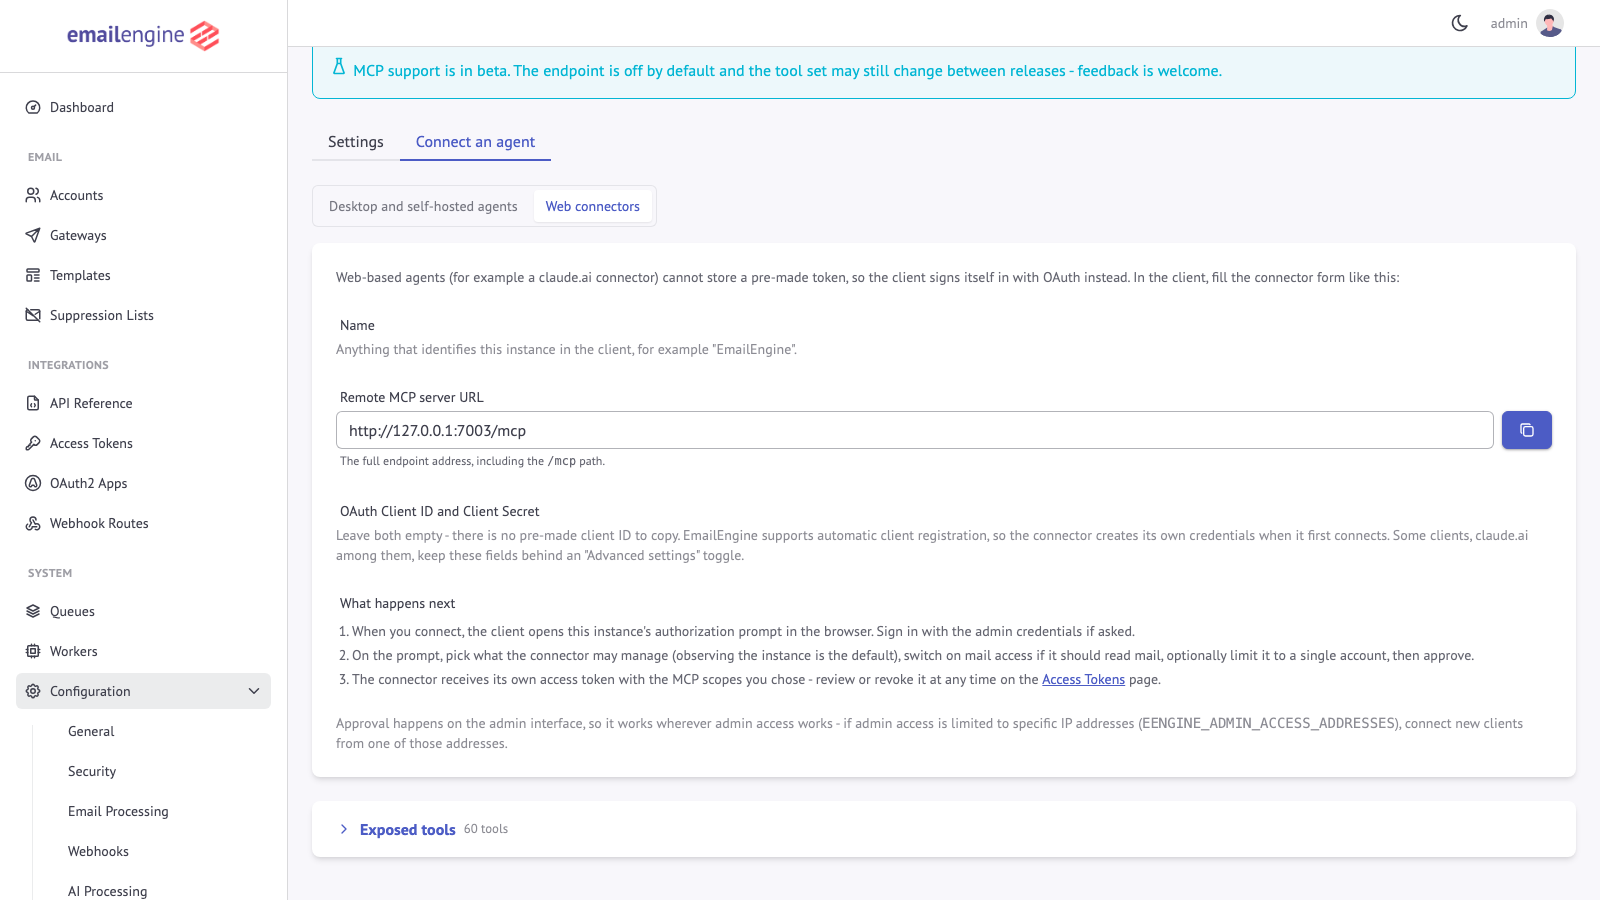Image resolution: width=1600 pixels, height=900 pixels.
Task: Click the MCP beta flask icon
Action: (x=339, y=67)
